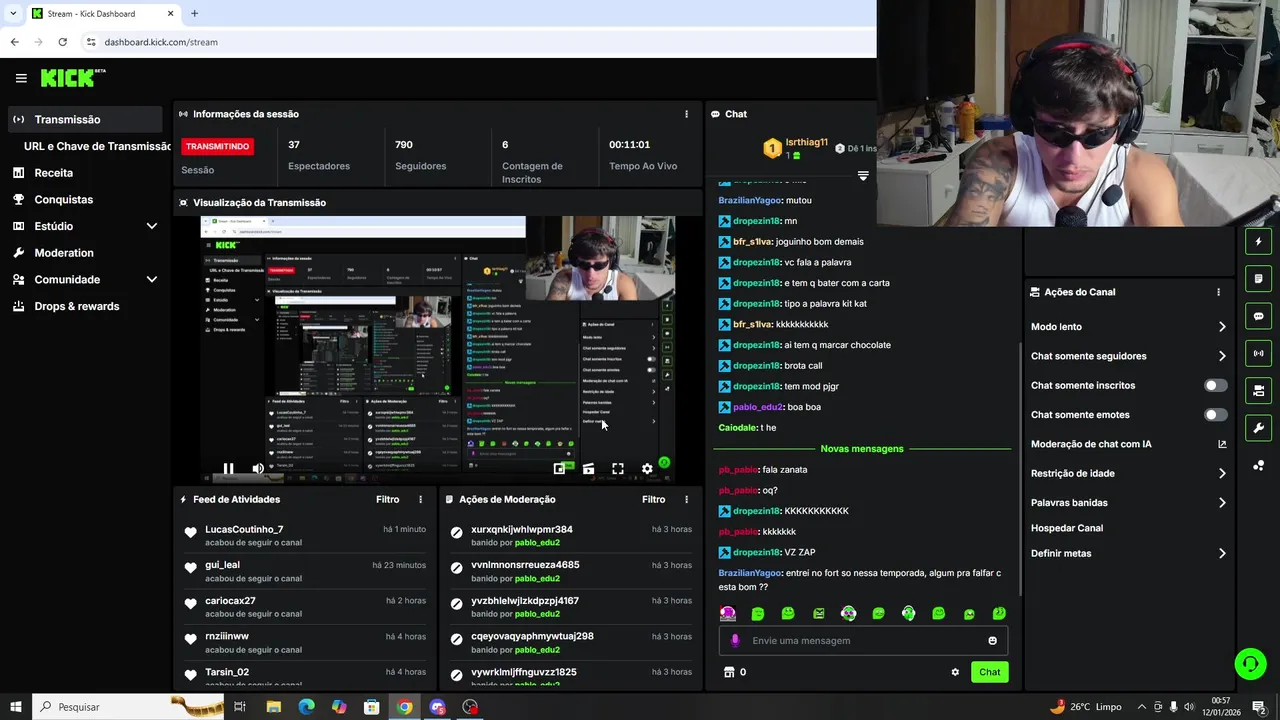The width and height of the screenshot is (1280, 720).
Task: Open the options menu of Informações da sessão
Action: [x=686, y=114]
